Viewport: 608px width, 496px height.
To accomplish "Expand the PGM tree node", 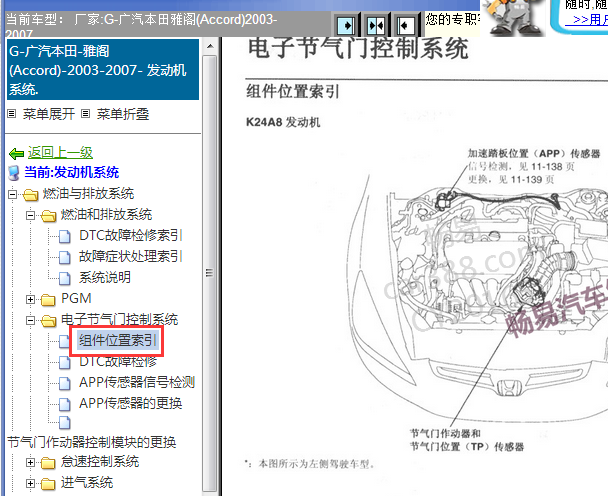I will (x=30, y=299).
